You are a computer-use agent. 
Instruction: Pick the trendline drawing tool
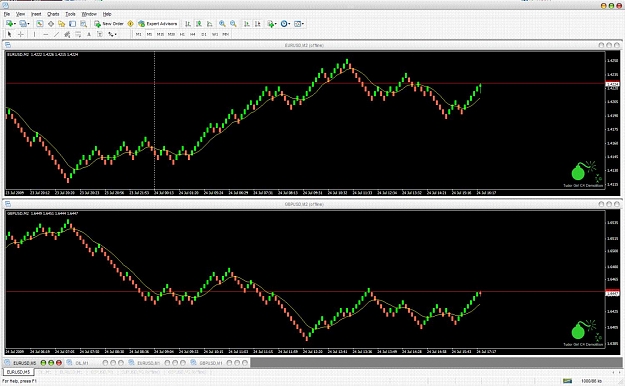pos(57,34)
